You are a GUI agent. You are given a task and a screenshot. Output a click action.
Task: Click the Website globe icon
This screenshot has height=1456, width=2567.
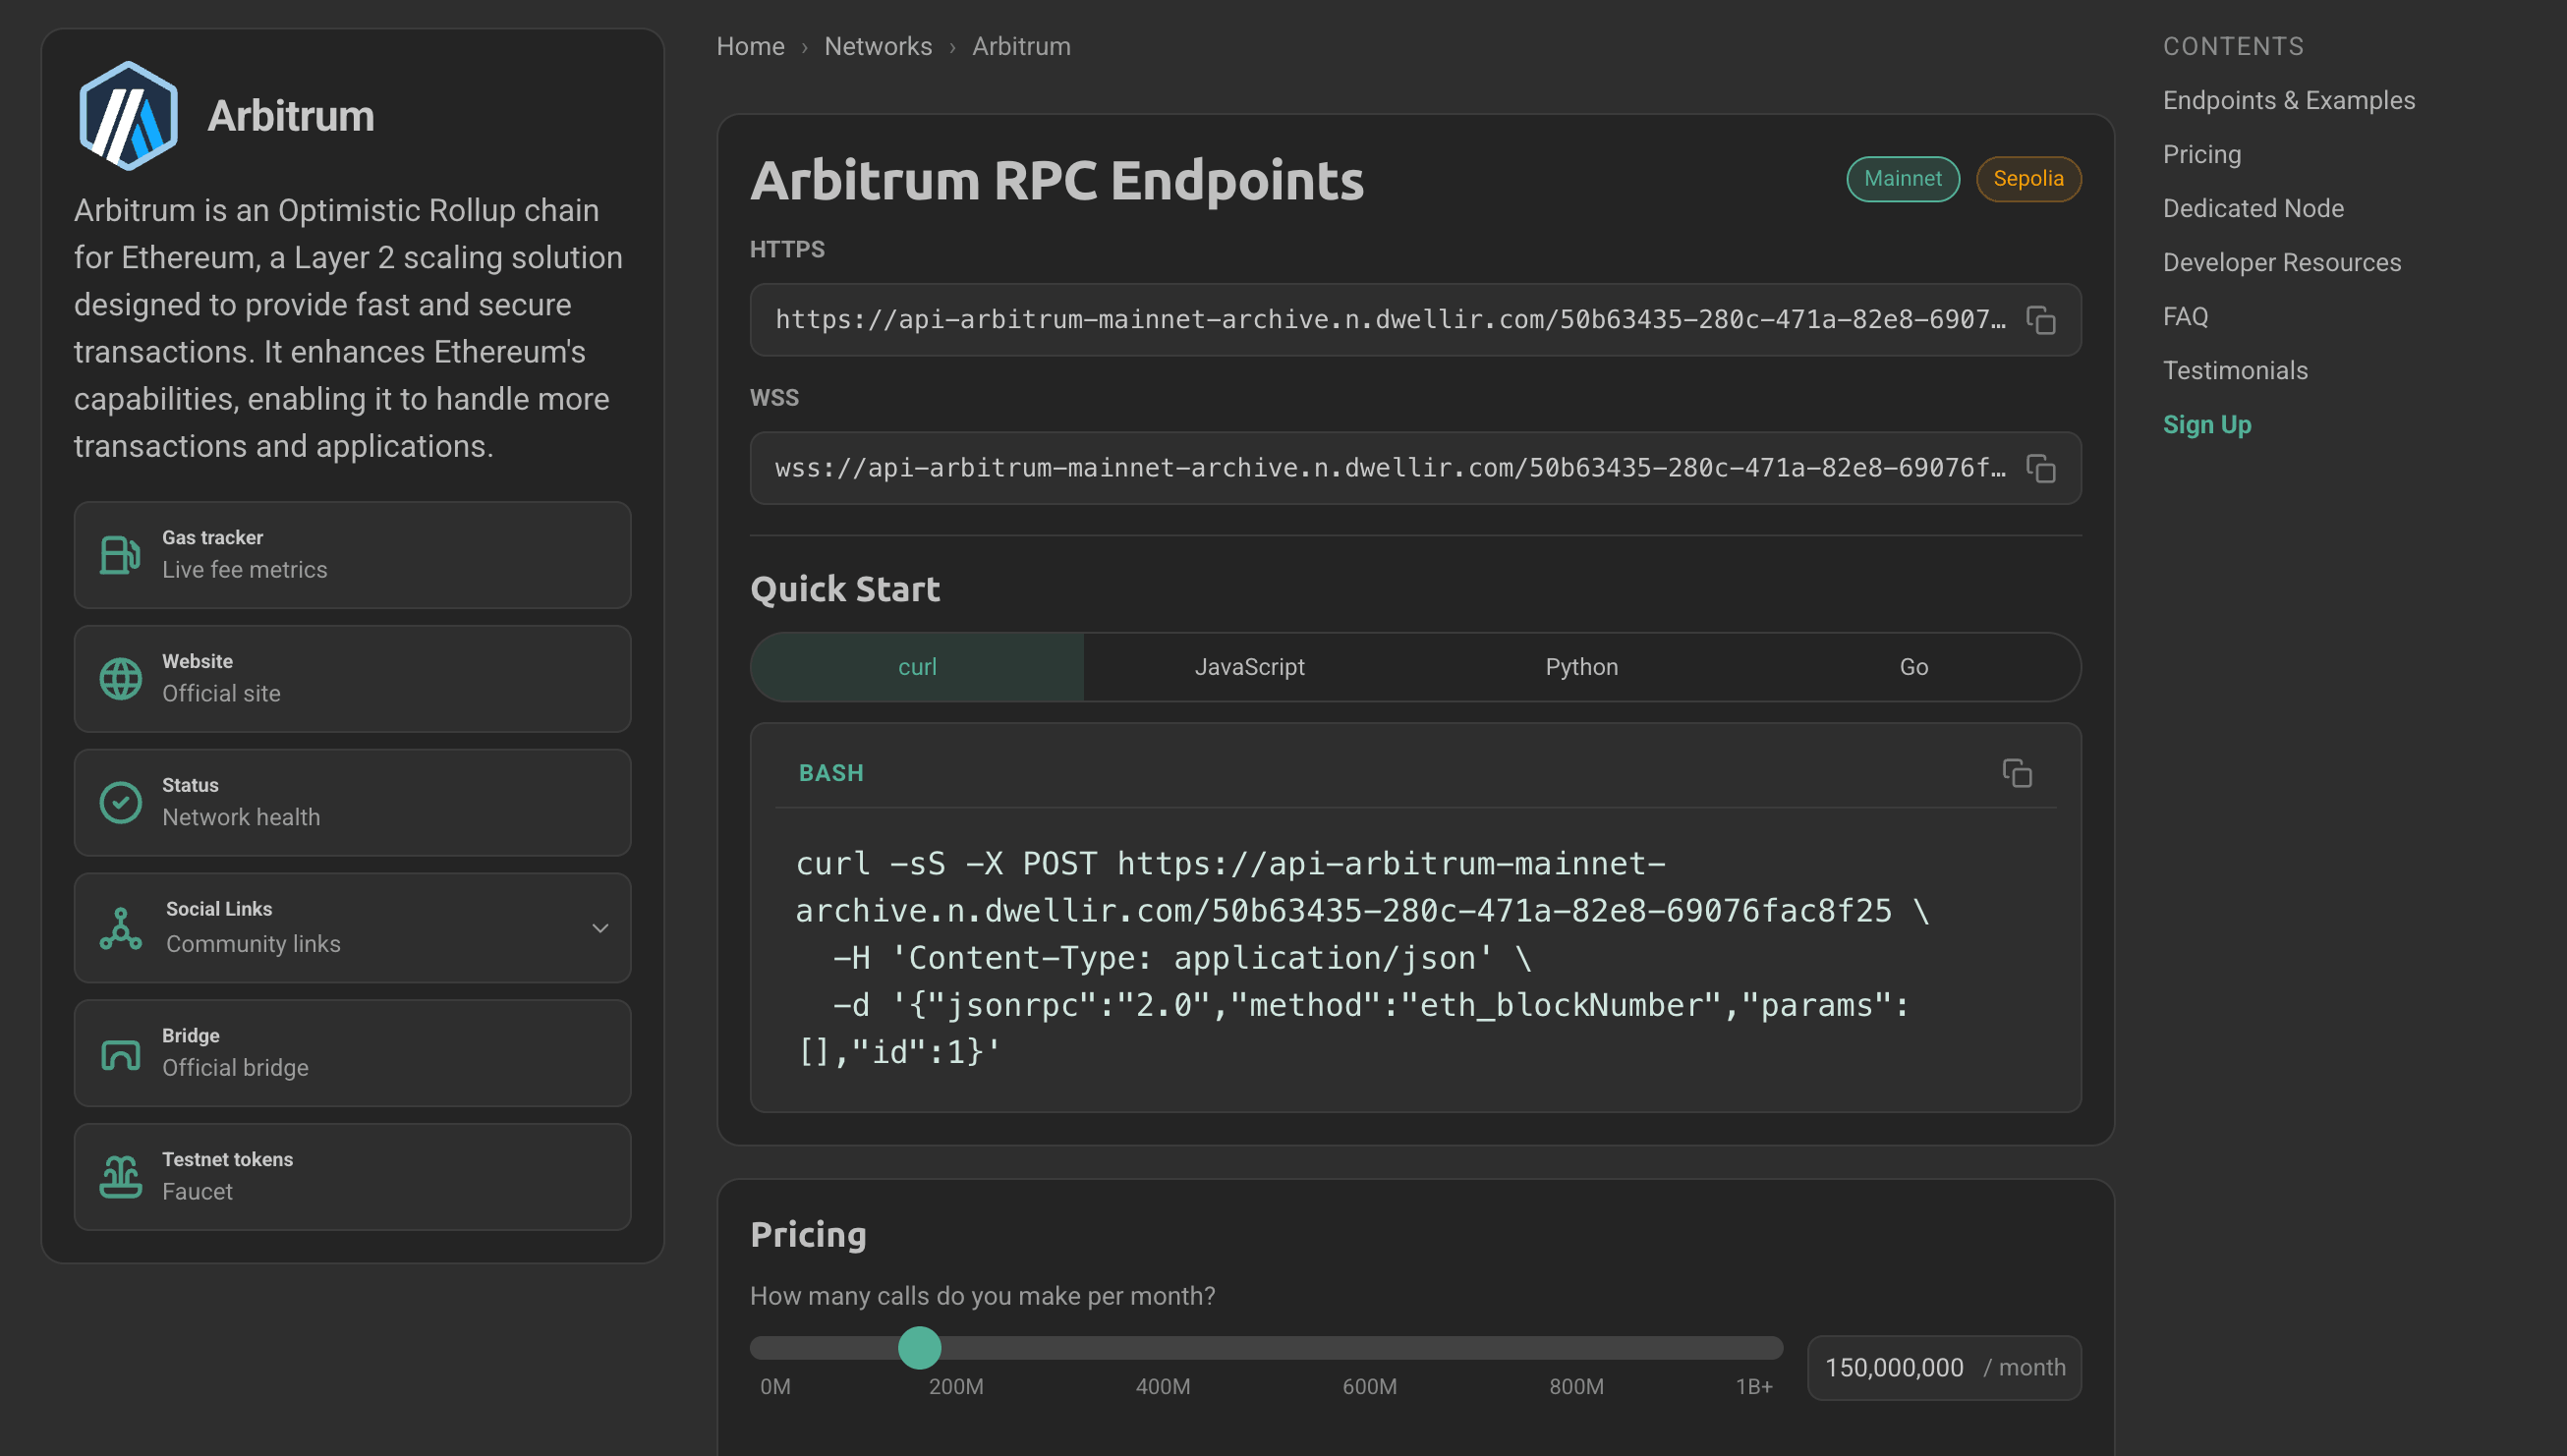click(120, 678)
